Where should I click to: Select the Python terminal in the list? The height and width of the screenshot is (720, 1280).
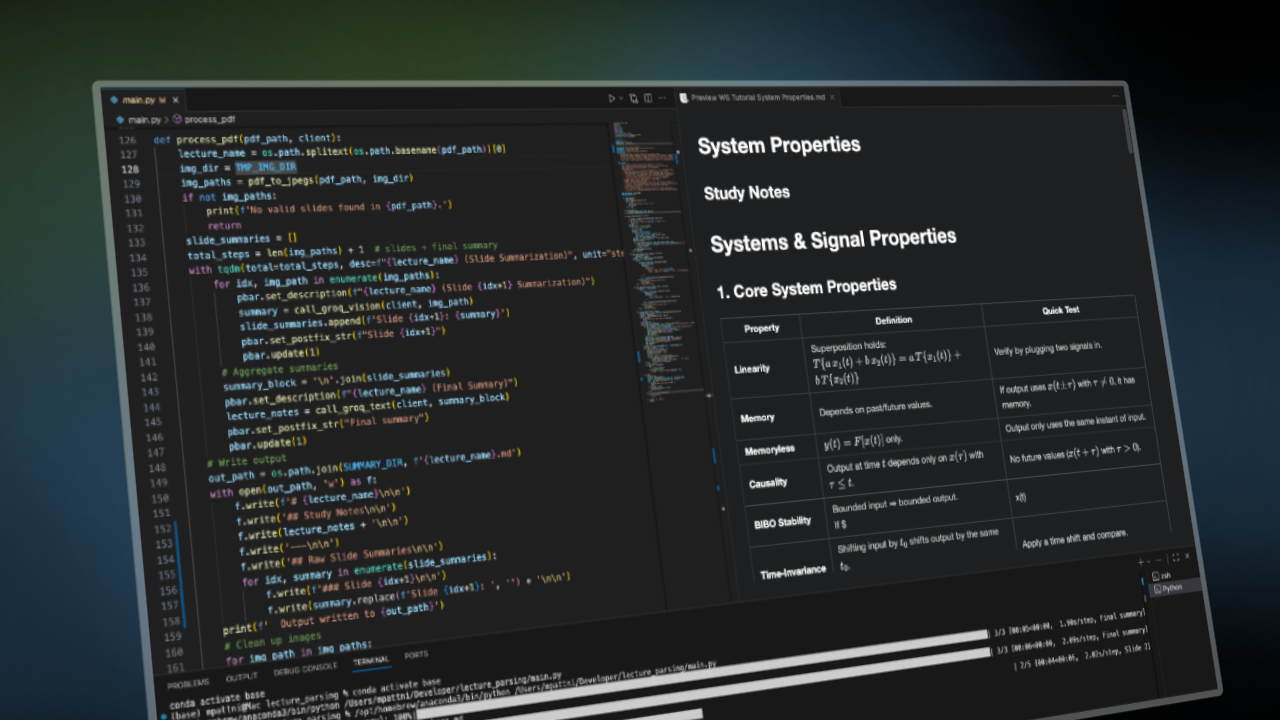pos(1171,588)
